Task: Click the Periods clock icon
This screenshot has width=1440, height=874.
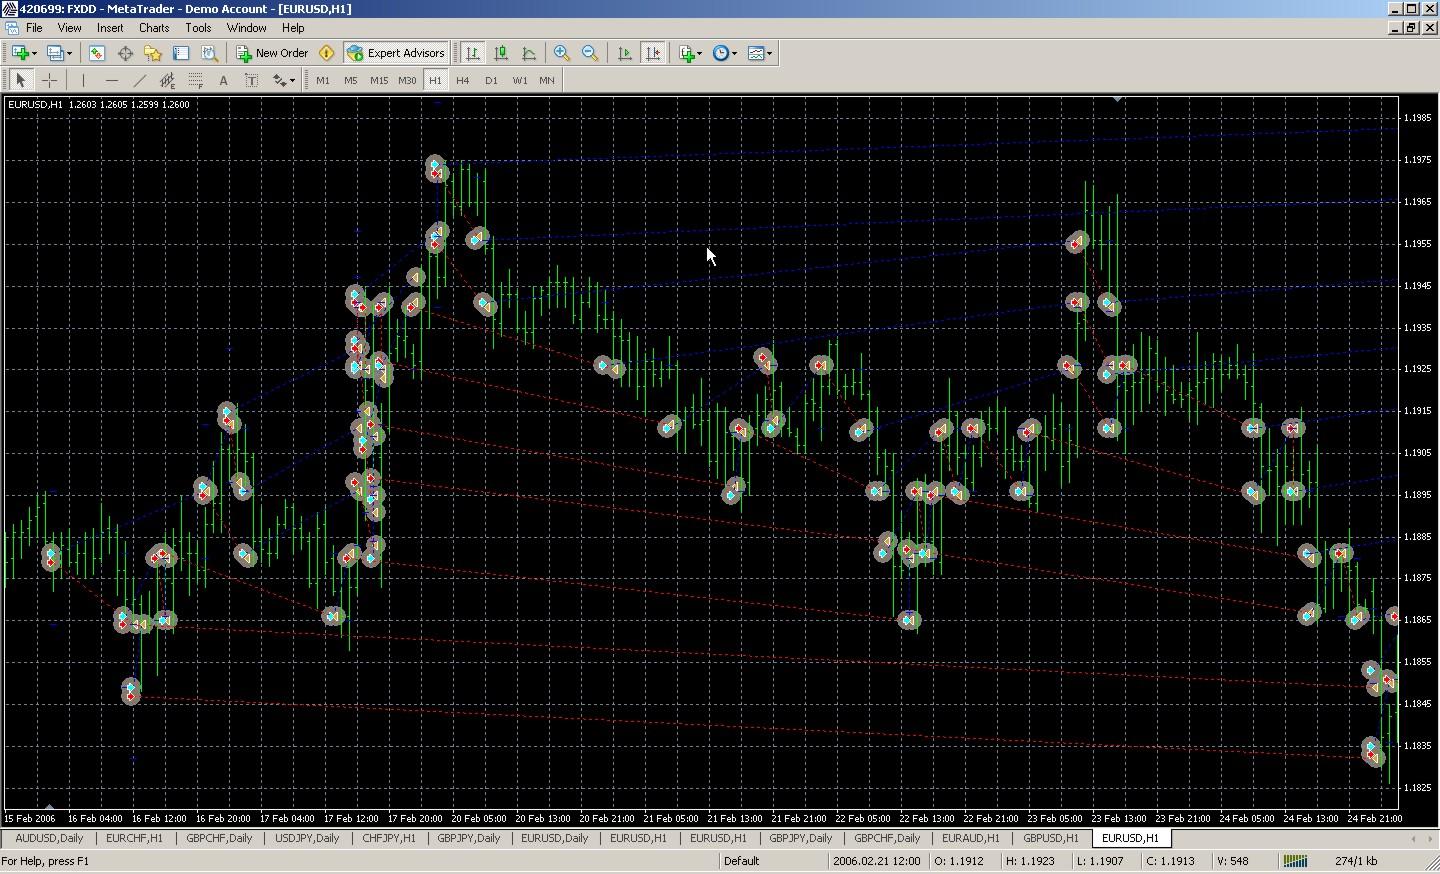Action: tap(720, 53)
